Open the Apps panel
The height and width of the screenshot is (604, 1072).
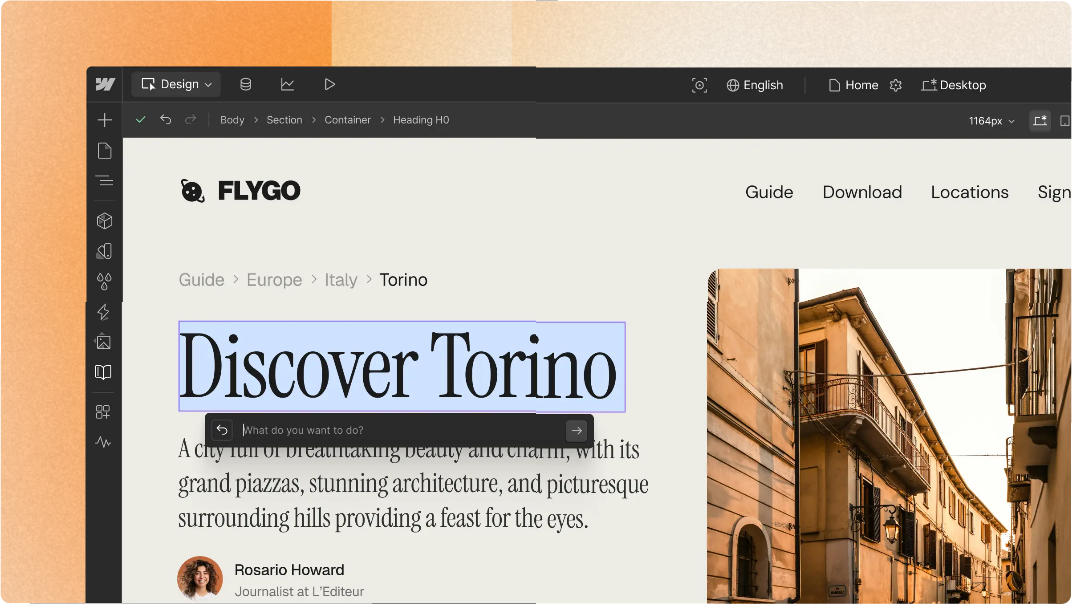point(104,411)
